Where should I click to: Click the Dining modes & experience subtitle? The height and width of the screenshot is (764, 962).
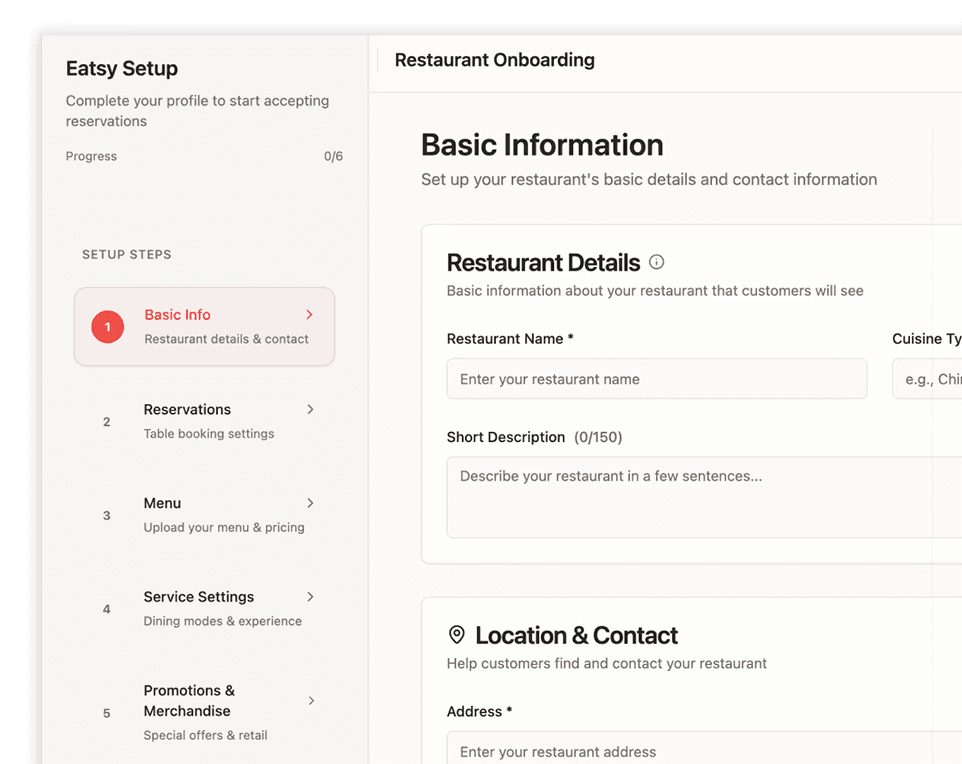[x=223, y=621]
